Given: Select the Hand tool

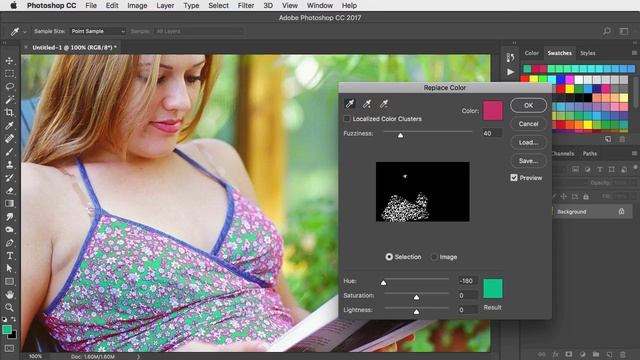Looking at the screenshot, I should tap(9, 294).
